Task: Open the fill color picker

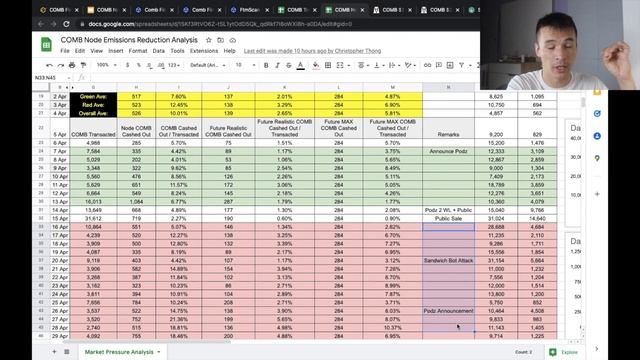Action: pos(316,65)
